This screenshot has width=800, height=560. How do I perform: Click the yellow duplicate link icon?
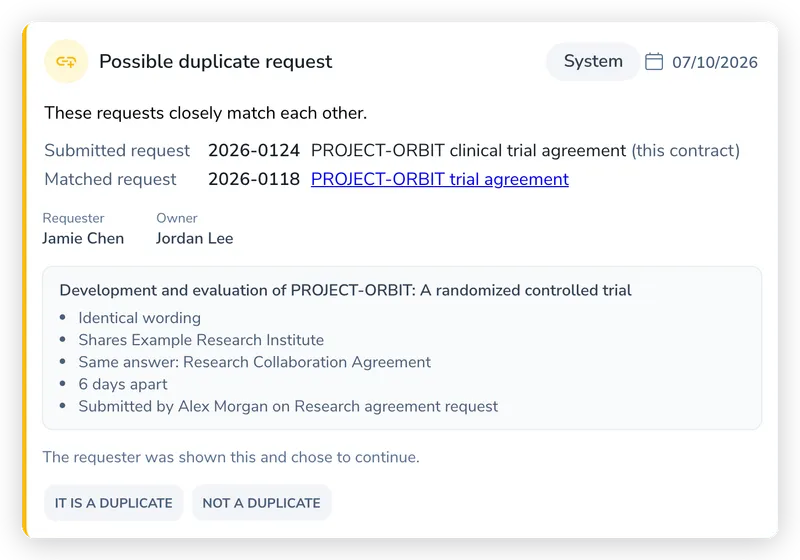[x=66, y=62]
